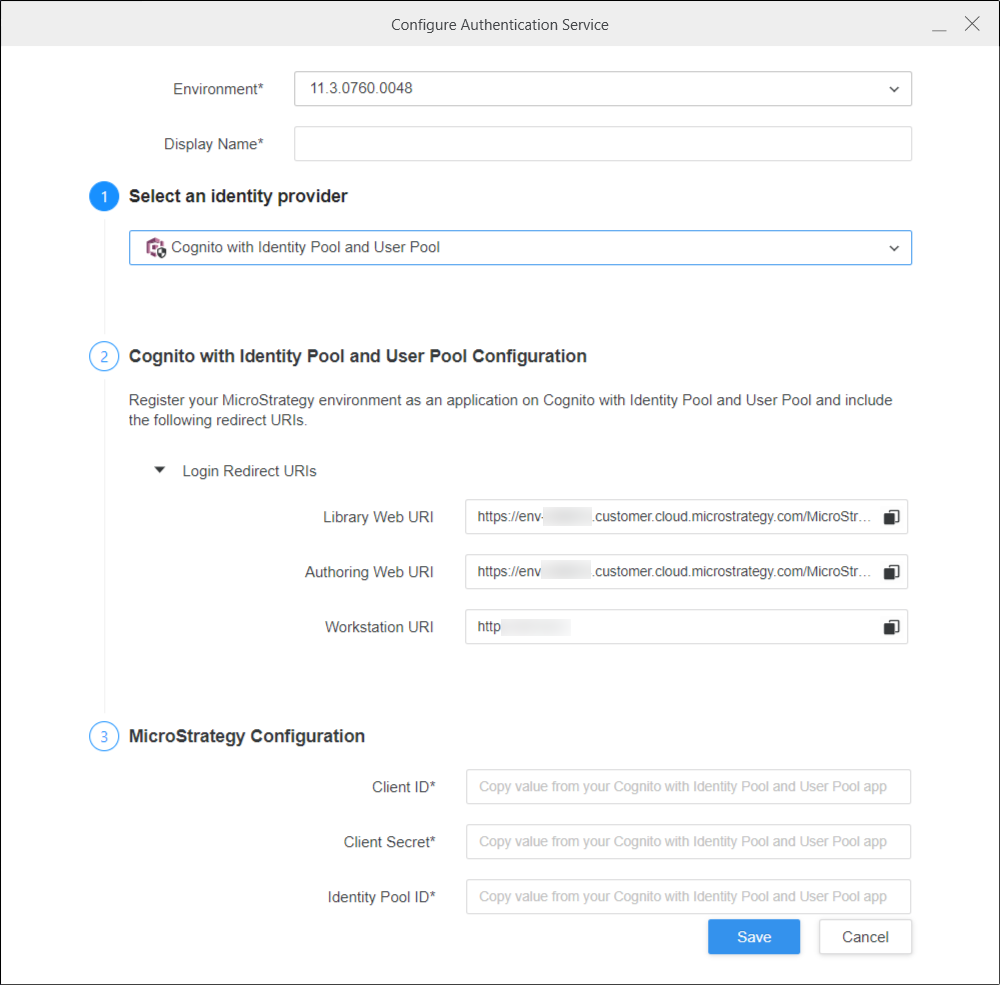Image resolution: width=1000 pixels, height=985 pixels.
Task: Open the Environment dropdown
Action: 602,89
